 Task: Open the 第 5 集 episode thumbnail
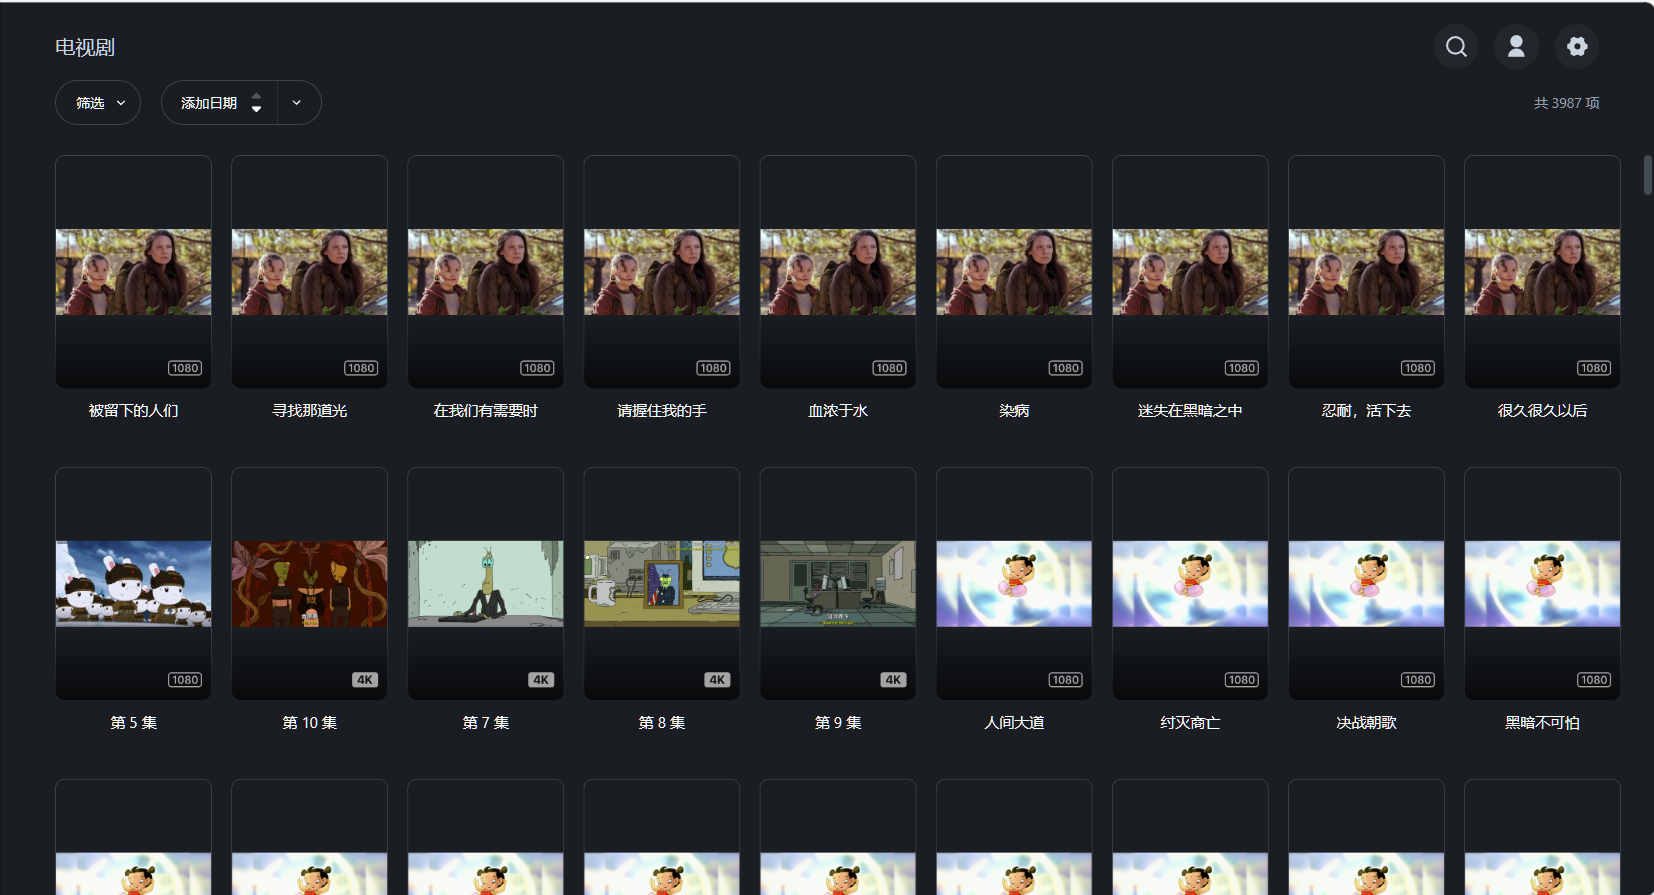(x=133, y=584)
